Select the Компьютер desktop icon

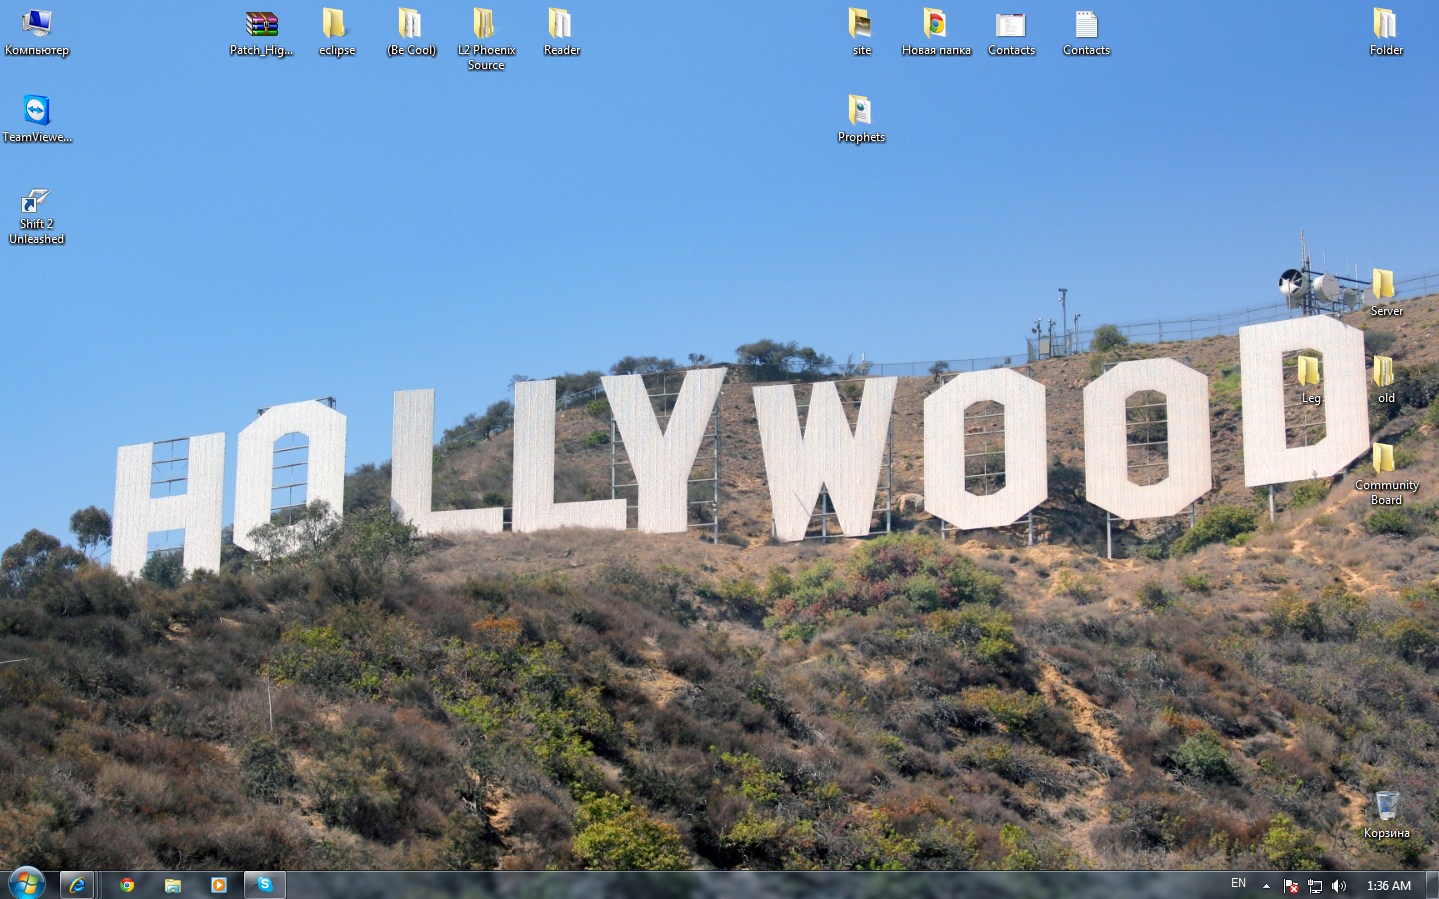click(x=37, y=33)
